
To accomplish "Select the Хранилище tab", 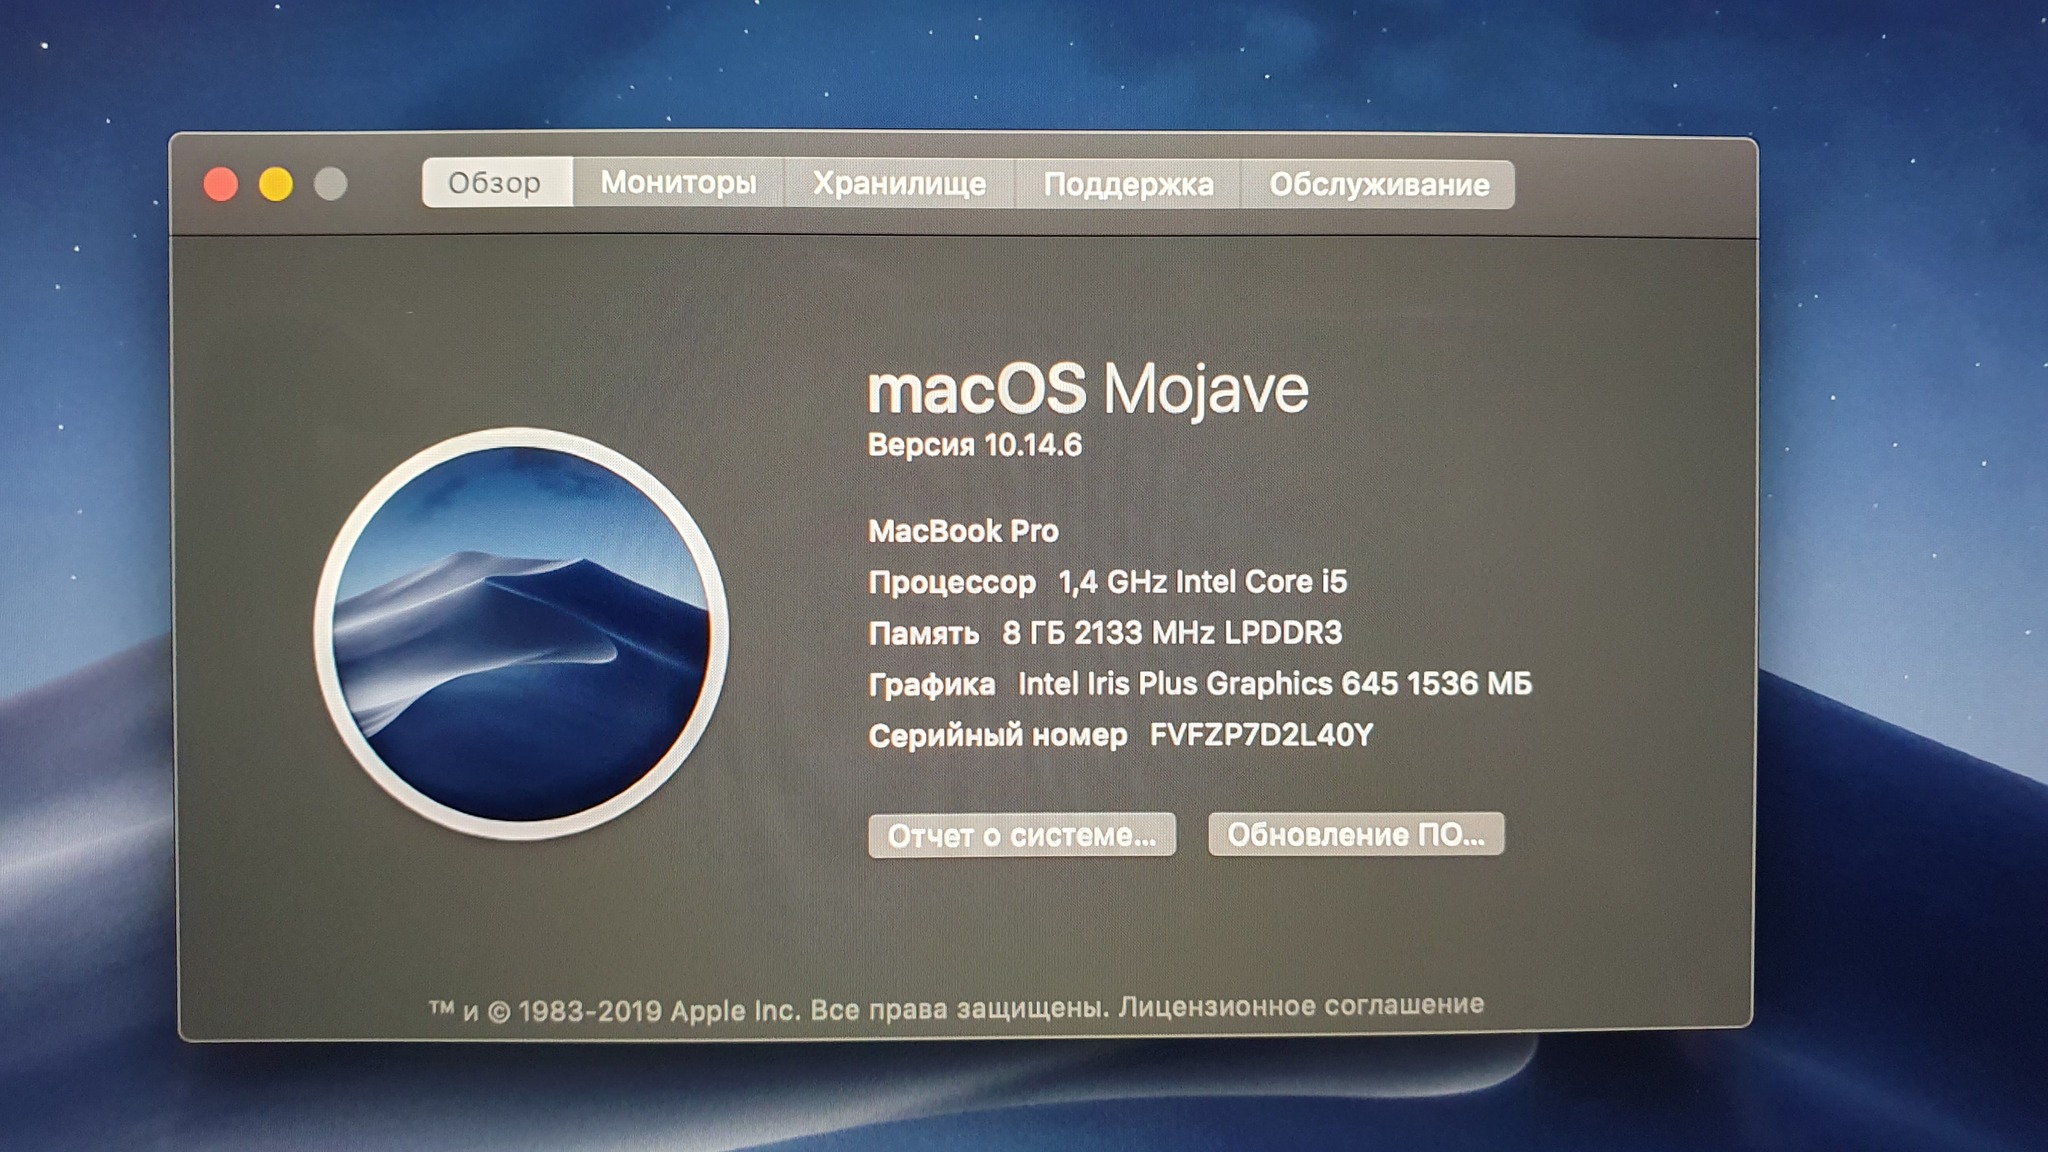I will [898, 184].
